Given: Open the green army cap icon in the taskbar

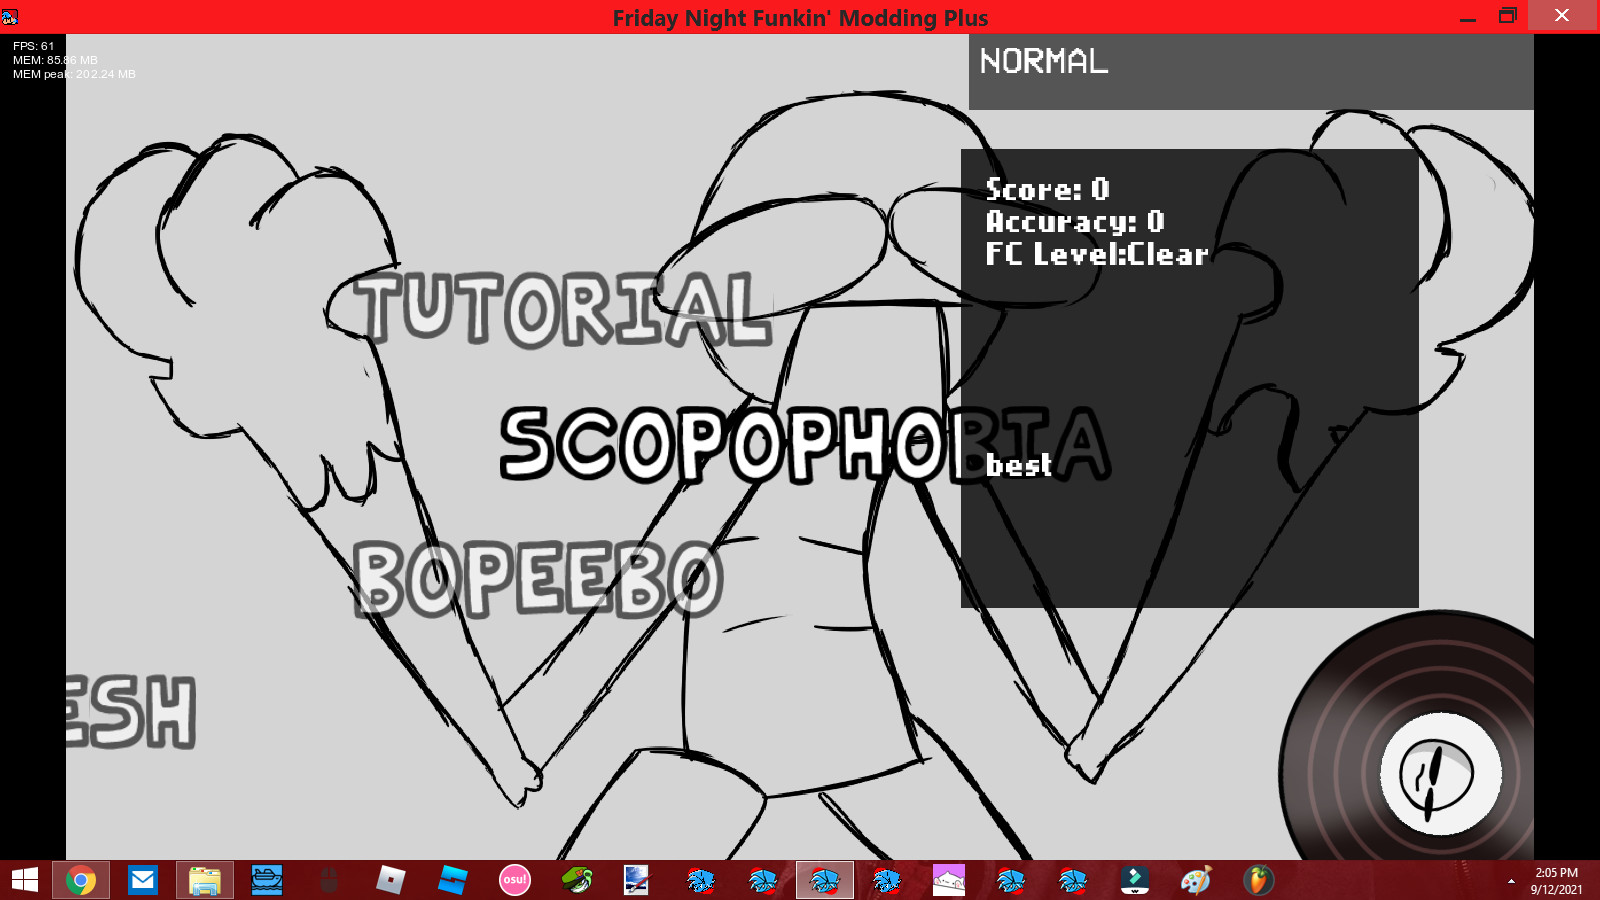Looking at the screenshot, I should (x=577, y=880).
